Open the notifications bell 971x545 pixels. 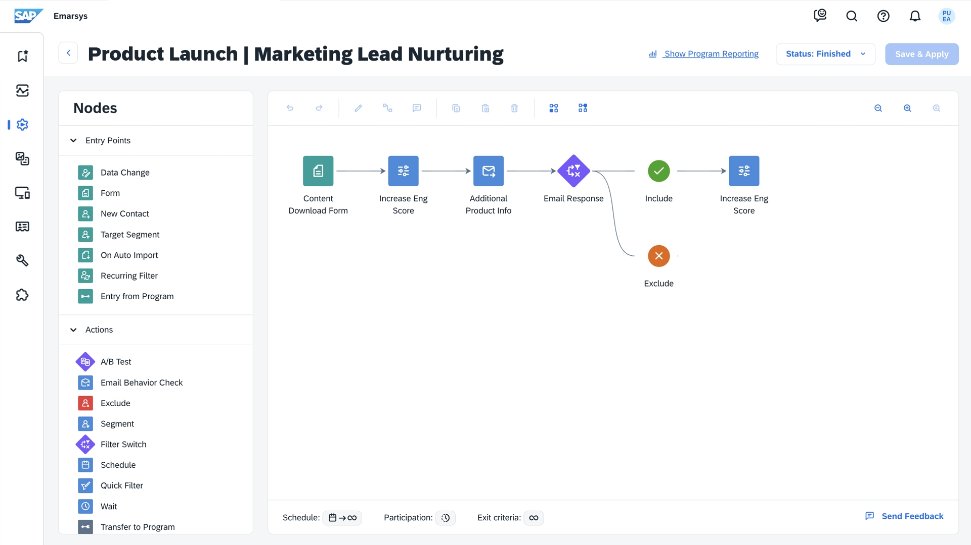point(914,16)
